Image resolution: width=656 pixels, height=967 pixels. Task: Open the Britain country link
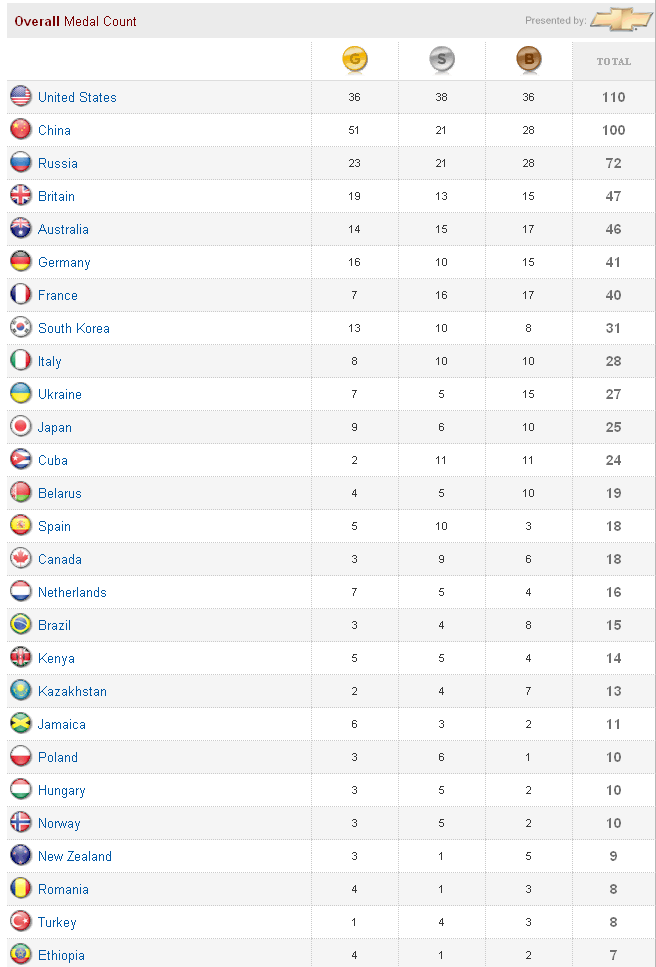(56, 196)
